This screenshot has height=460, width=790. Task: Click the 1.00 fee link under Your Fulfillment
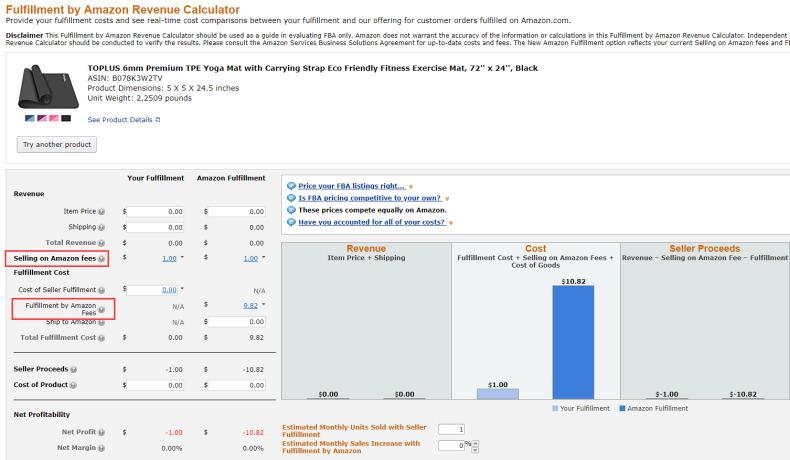coord(169,258)
